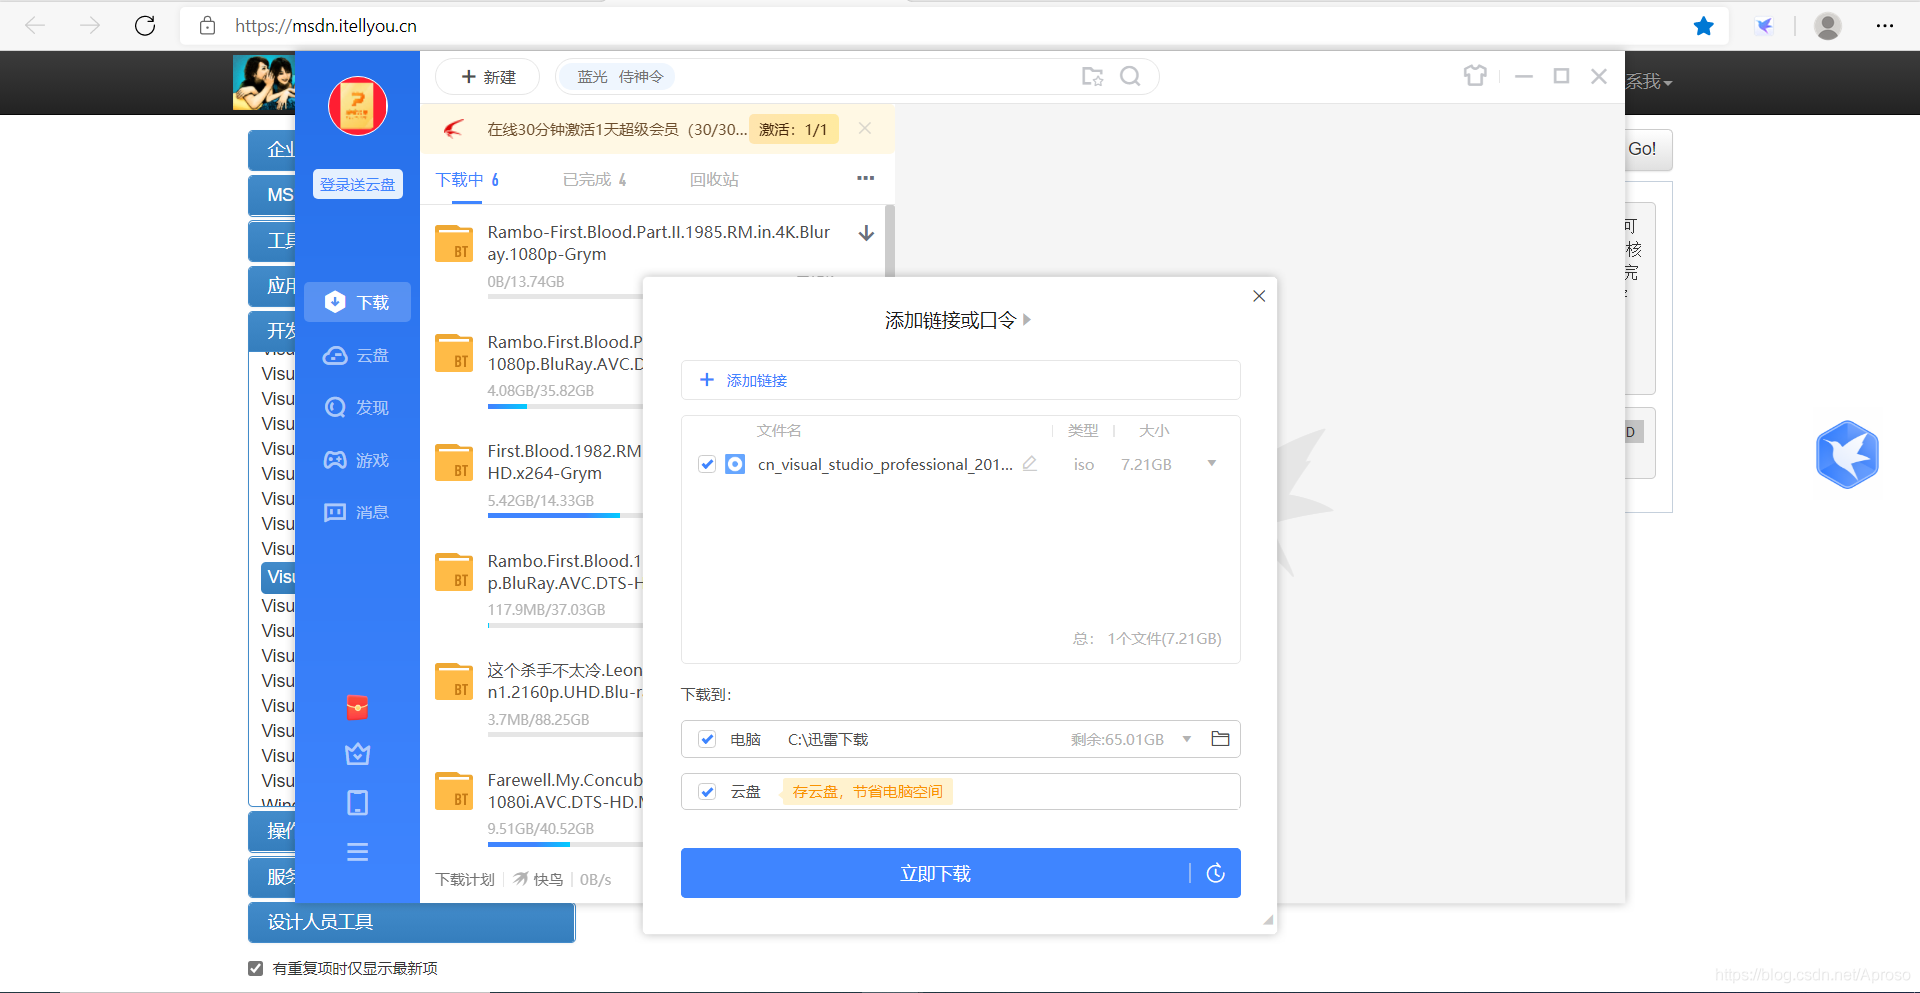Switch to the 下载中 tab
The height and width of the screenshot is (993, 1920).
pyautogui.click(x=467, y=179)
